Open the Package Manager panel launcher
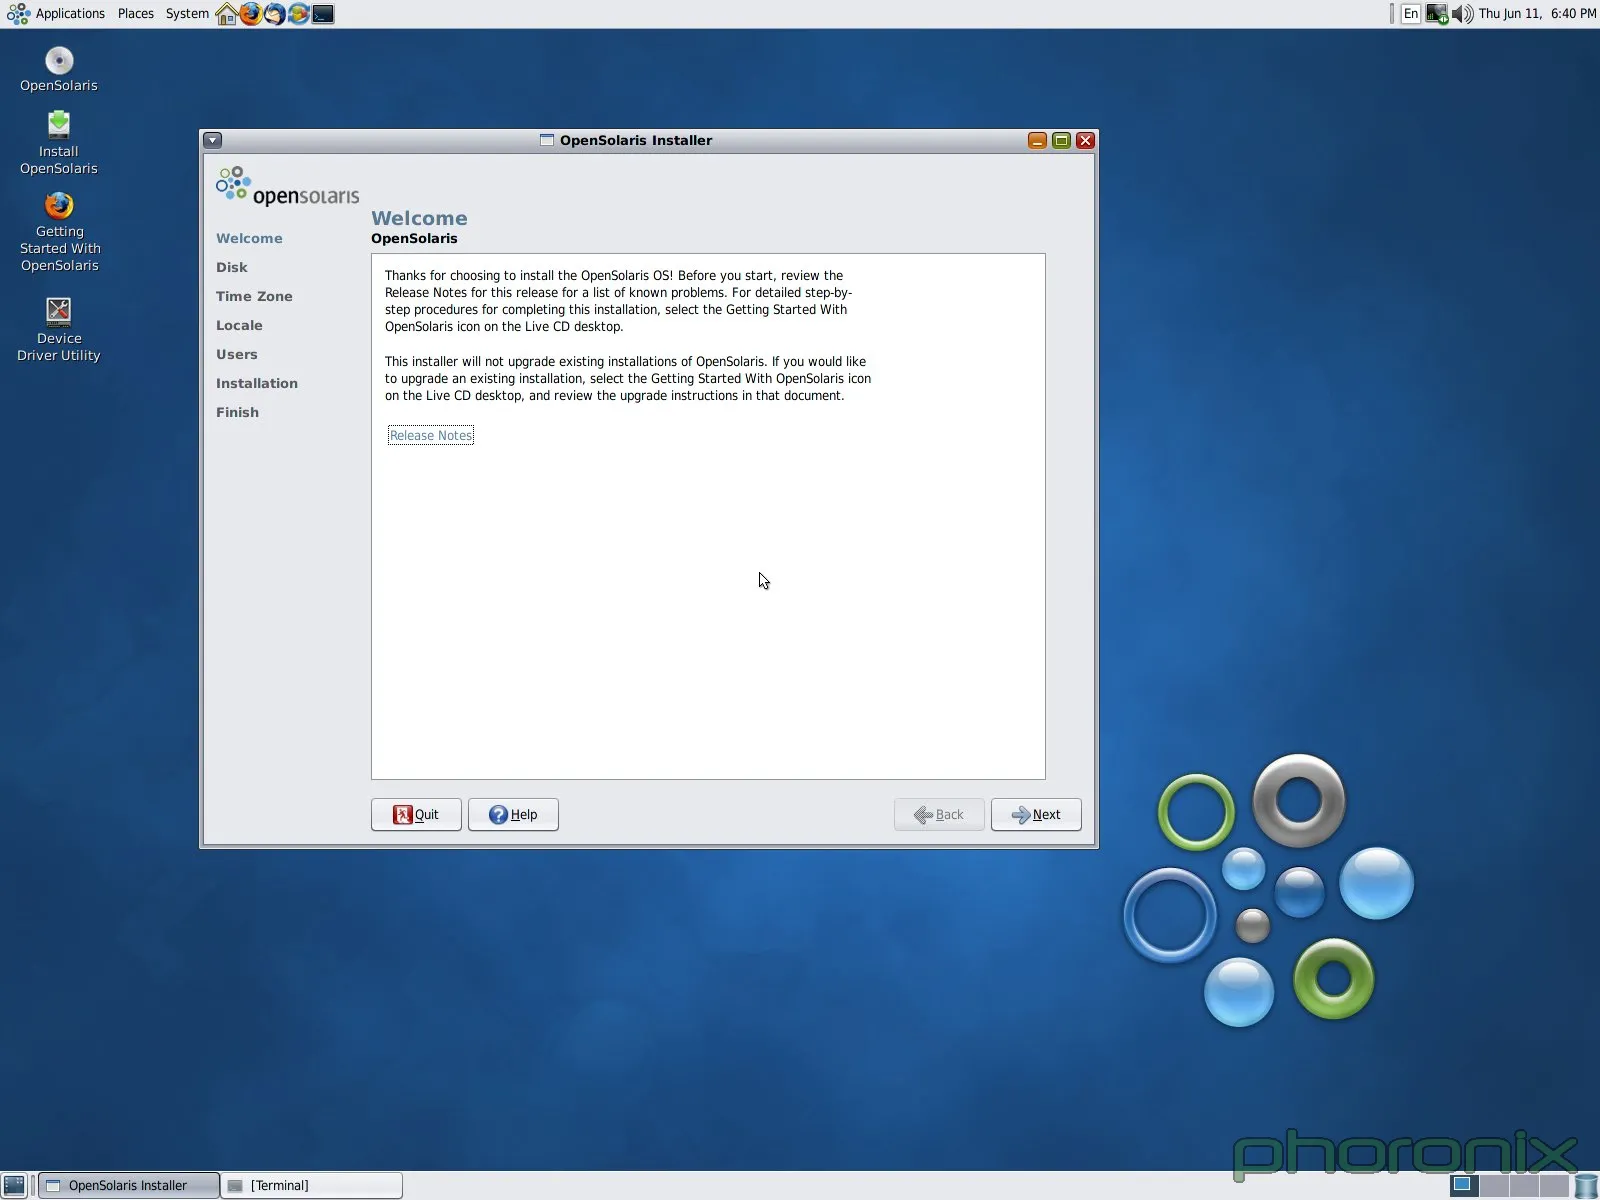1600x1200 pixels. point(298,14)
